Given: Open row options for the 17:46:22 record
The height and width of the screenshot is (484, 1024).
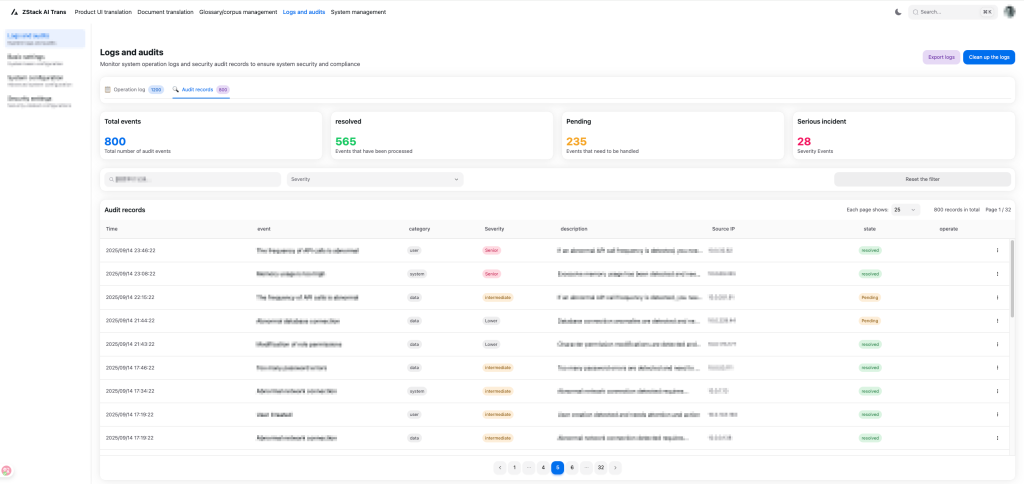Looking at the screenshot, I should pyautogui.click(x=997, y=367).
